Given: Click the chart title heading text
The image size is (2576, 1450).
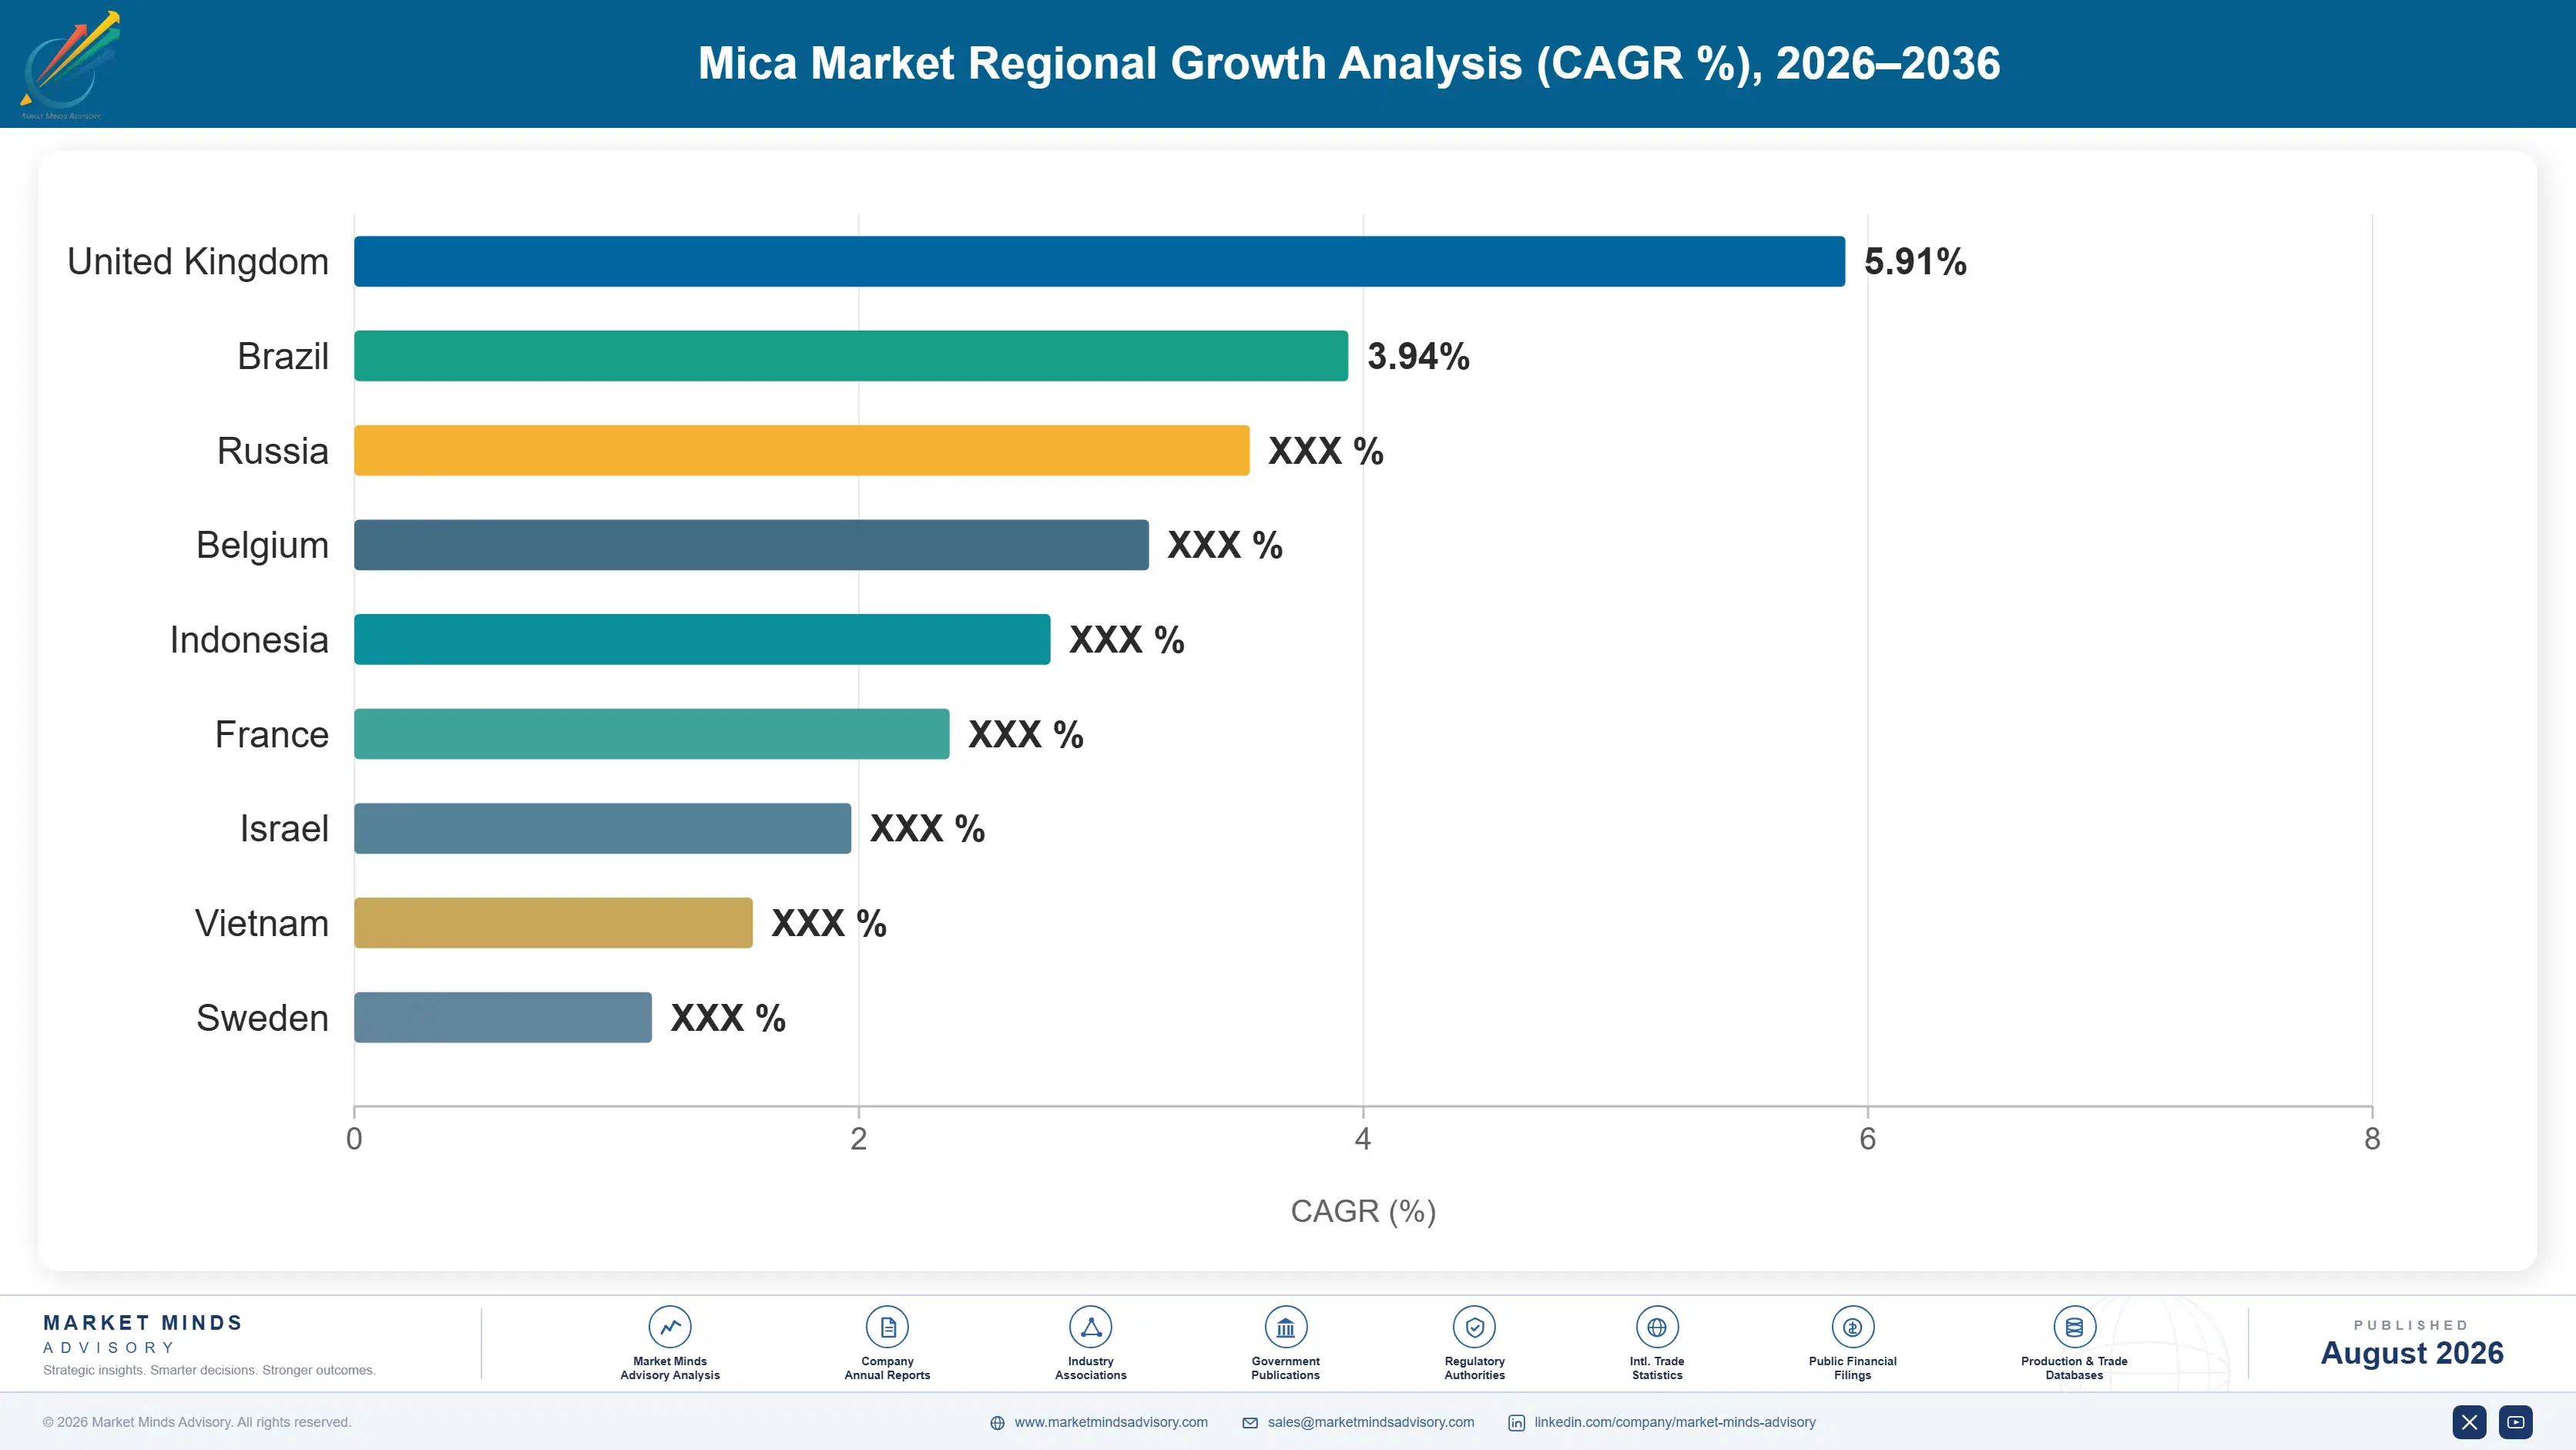Looking at the screenshot, I should 1349,63.
